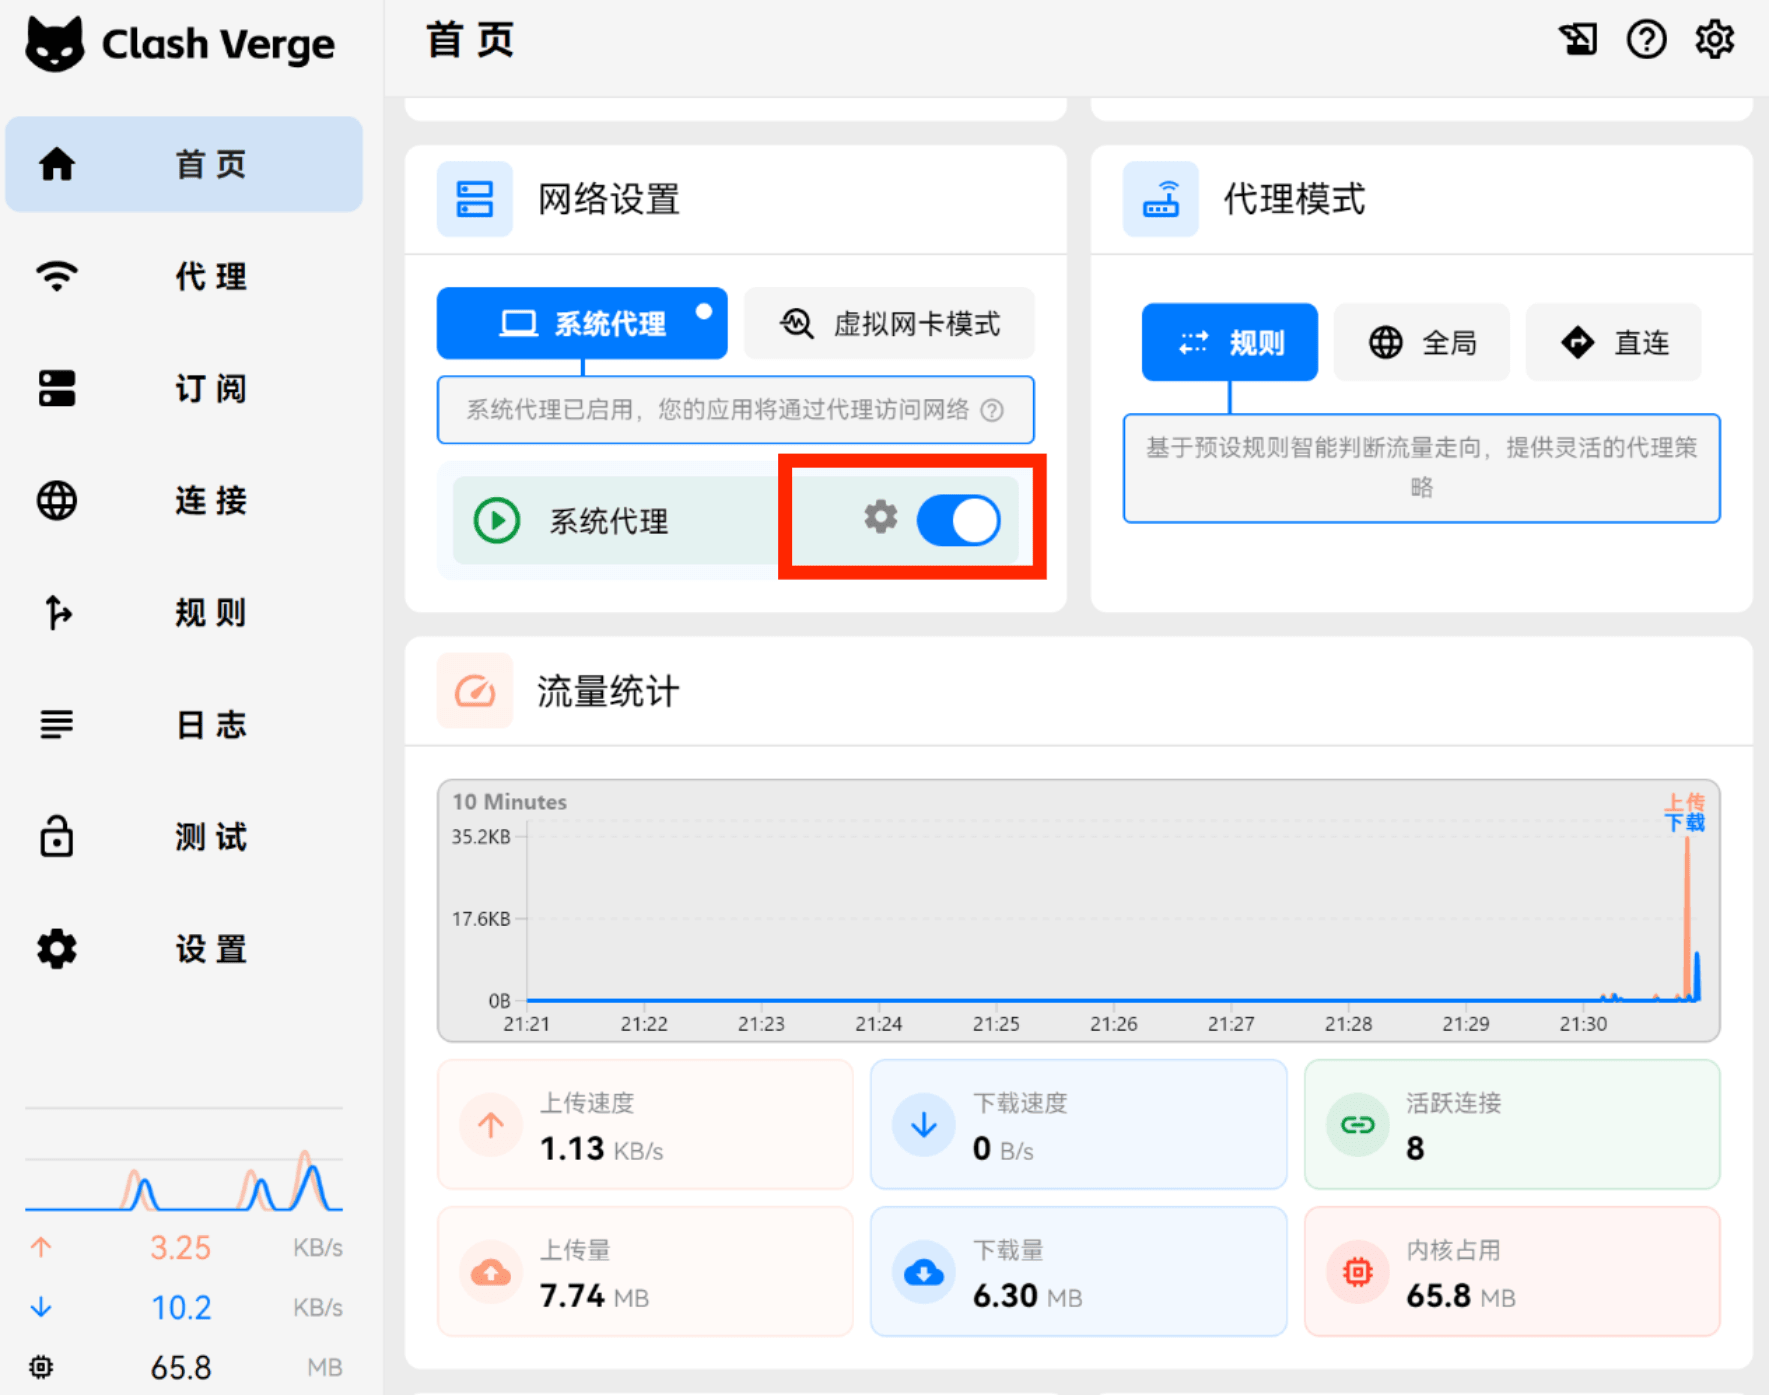Click the green play icon beside 系统代理
The image size is (1769, 1395).
click(x=497, y=521)
